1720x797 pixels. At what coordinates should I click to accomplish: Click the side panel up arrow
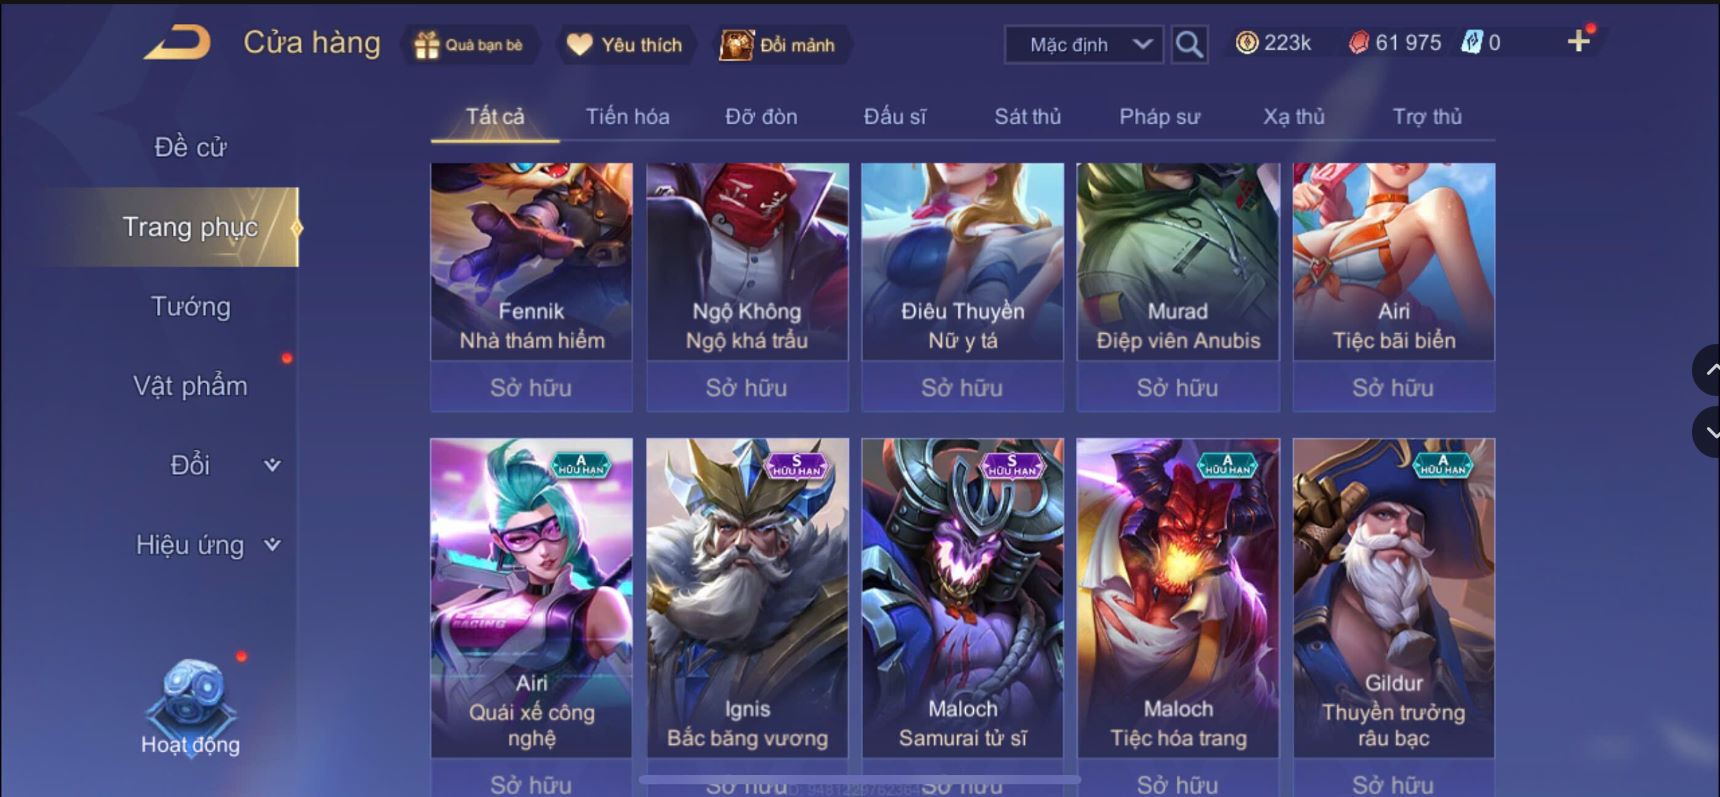(1708, 370)
